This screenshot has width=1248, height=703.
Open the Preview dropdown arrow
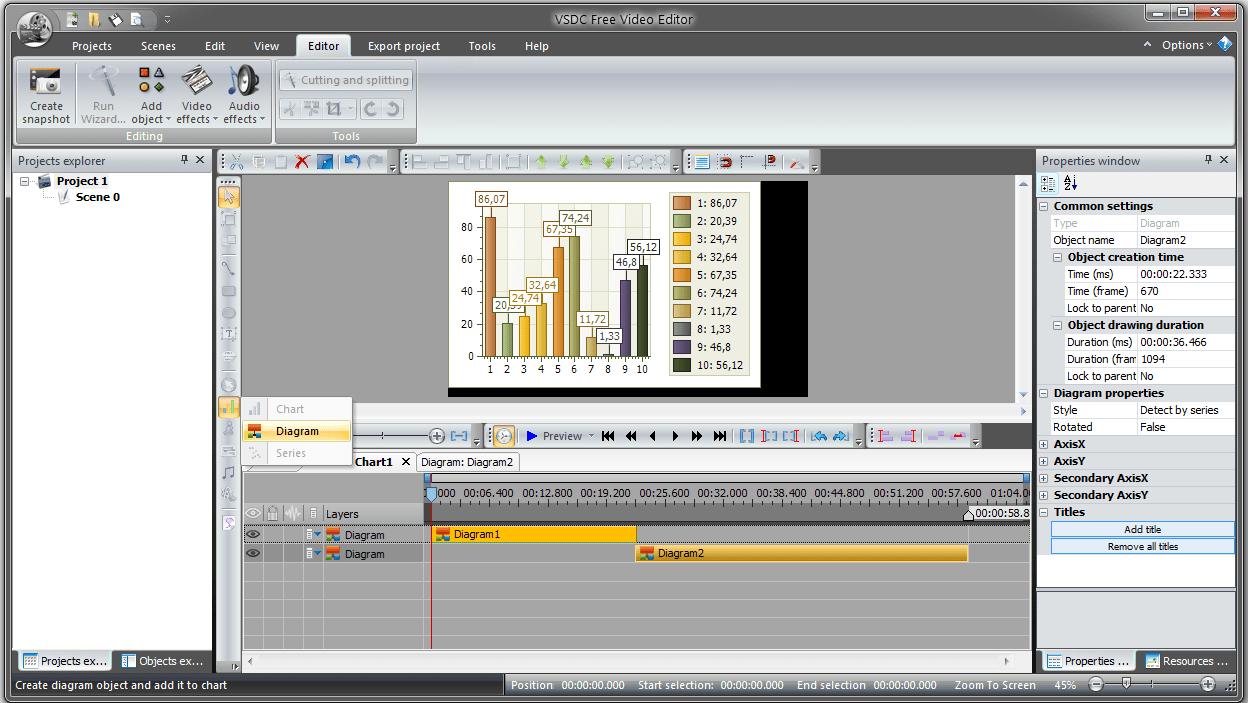click(x=591, y=436)
